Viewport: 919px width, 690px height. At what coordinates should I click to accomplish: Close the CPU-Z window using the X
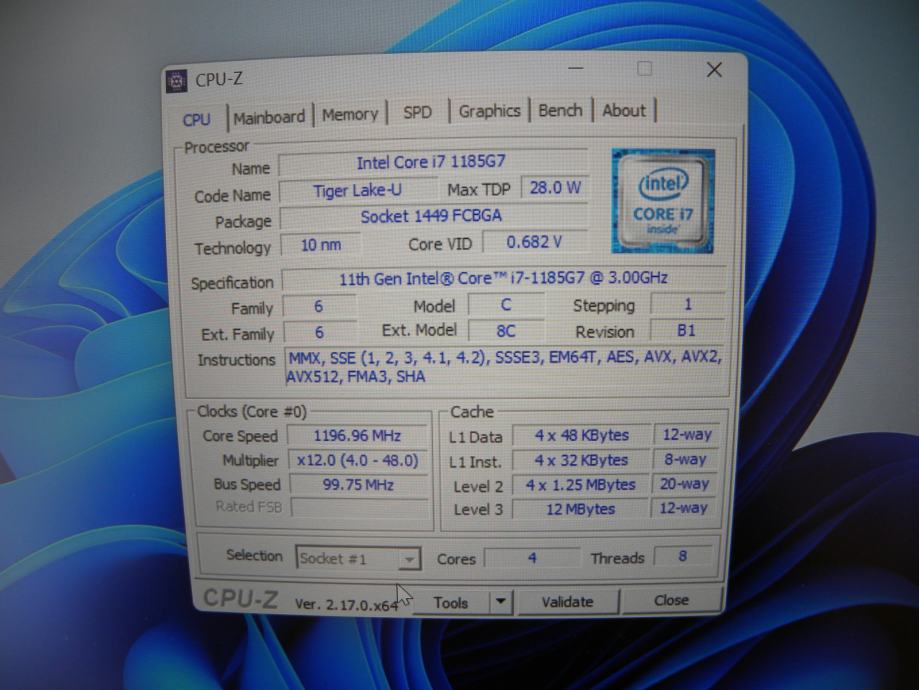(x=714, y=69)
